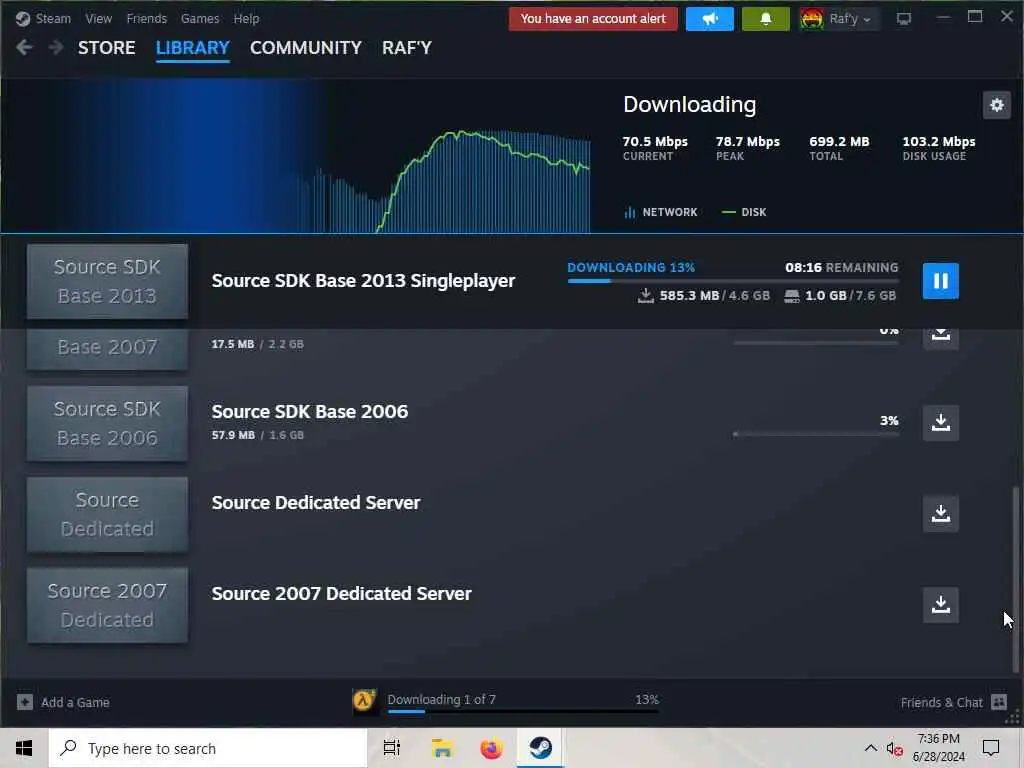This screenshot has width=1024, height=768.
Task: Expand the Rafy account dropdown
Action: coord(839,19)
